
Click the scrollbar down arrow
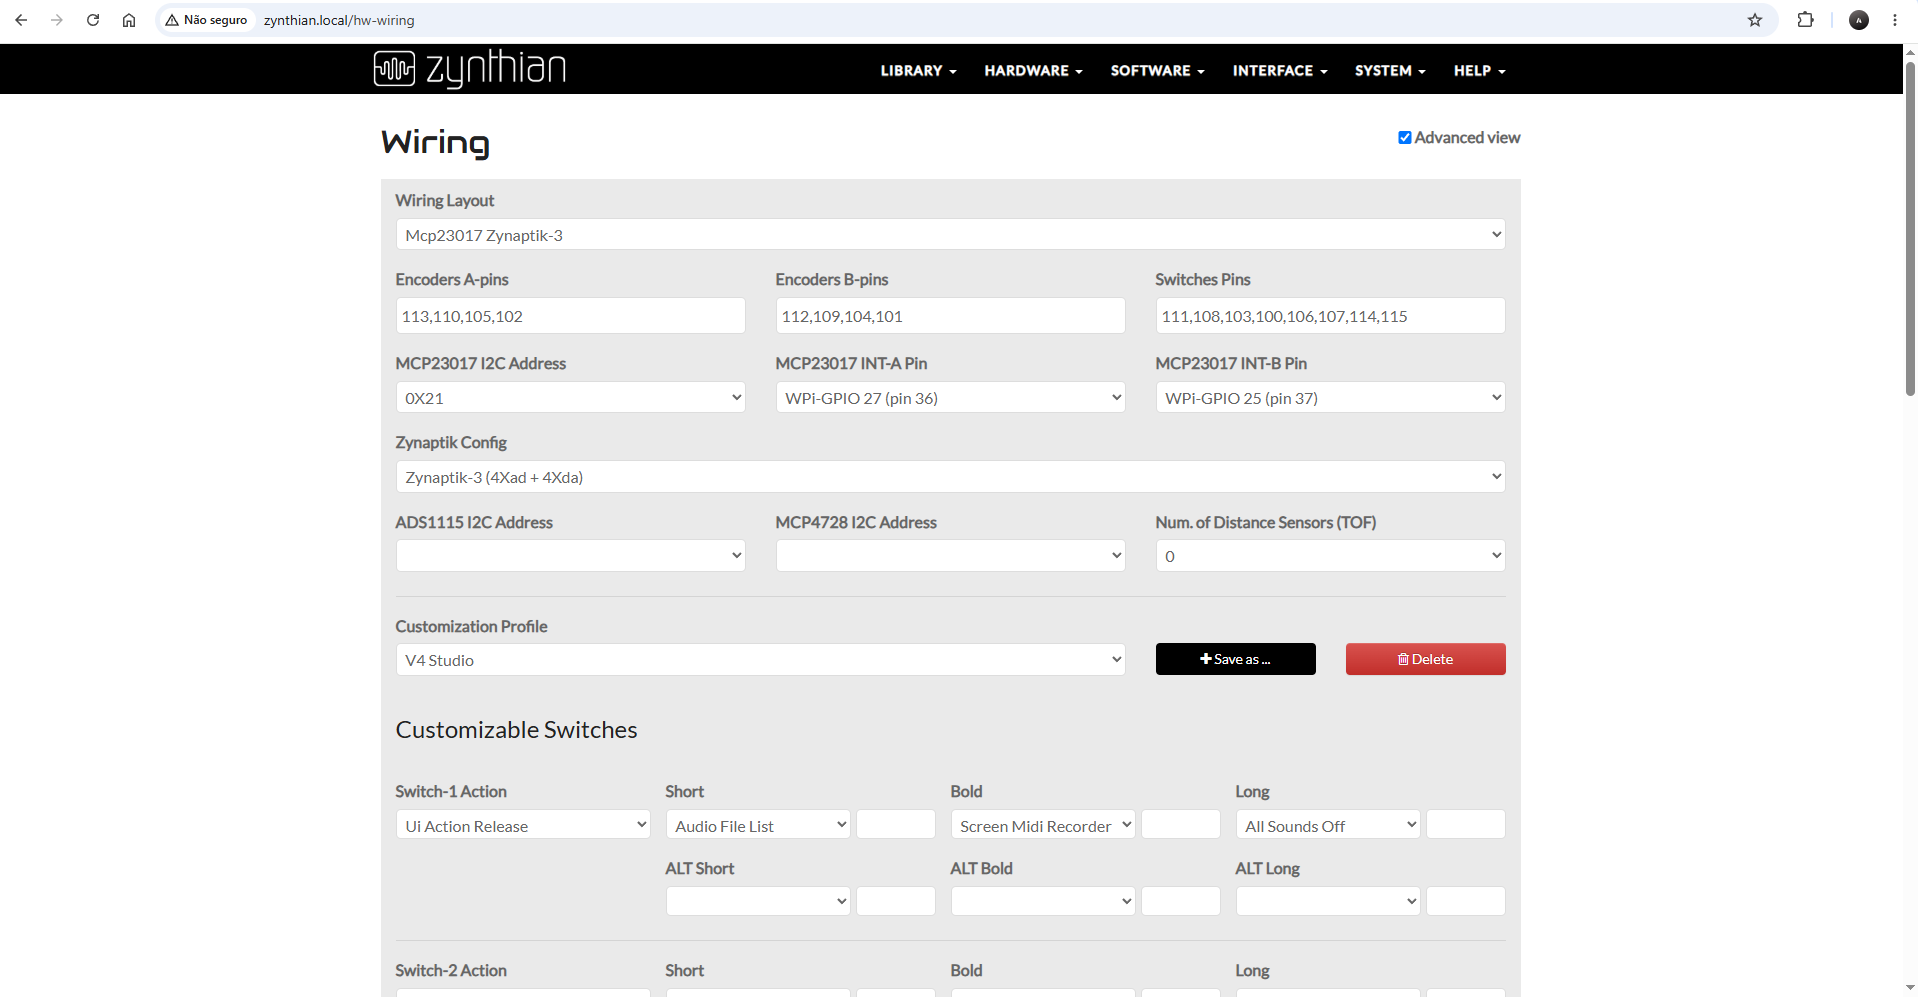1910,988
